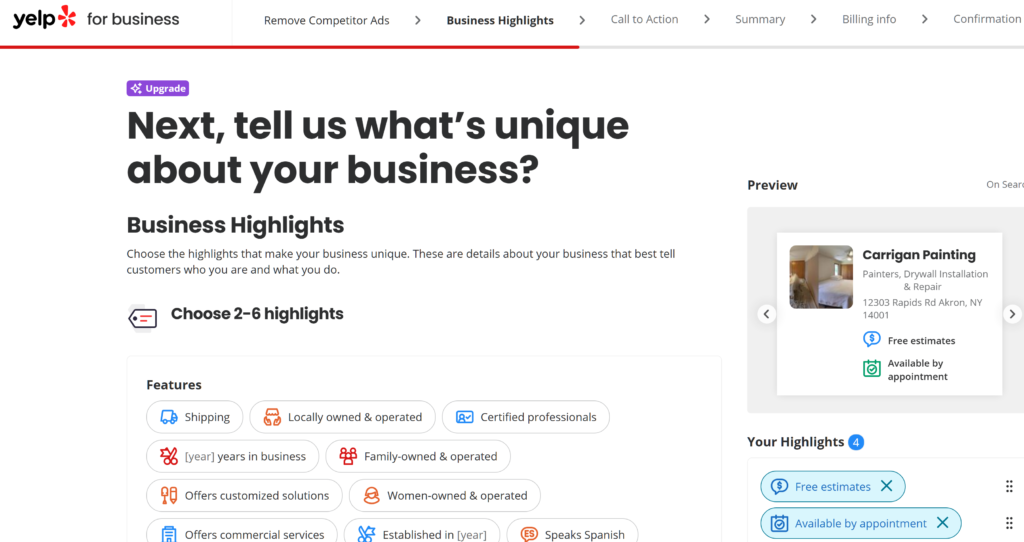Click the Women-owned & operated icon
1024x542 pixels.
(371, 495)
